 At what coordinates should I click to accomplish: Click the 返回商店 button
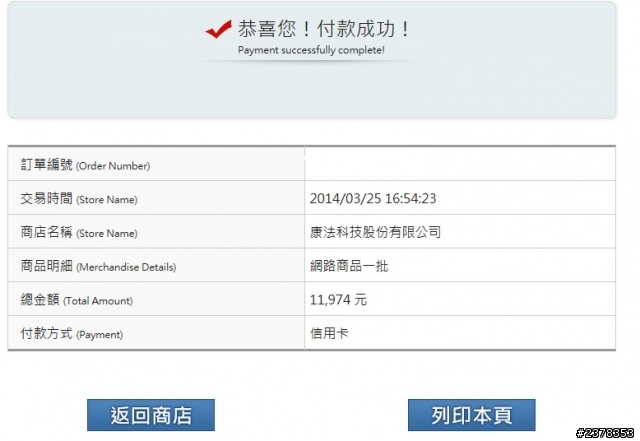coord(151,415)
